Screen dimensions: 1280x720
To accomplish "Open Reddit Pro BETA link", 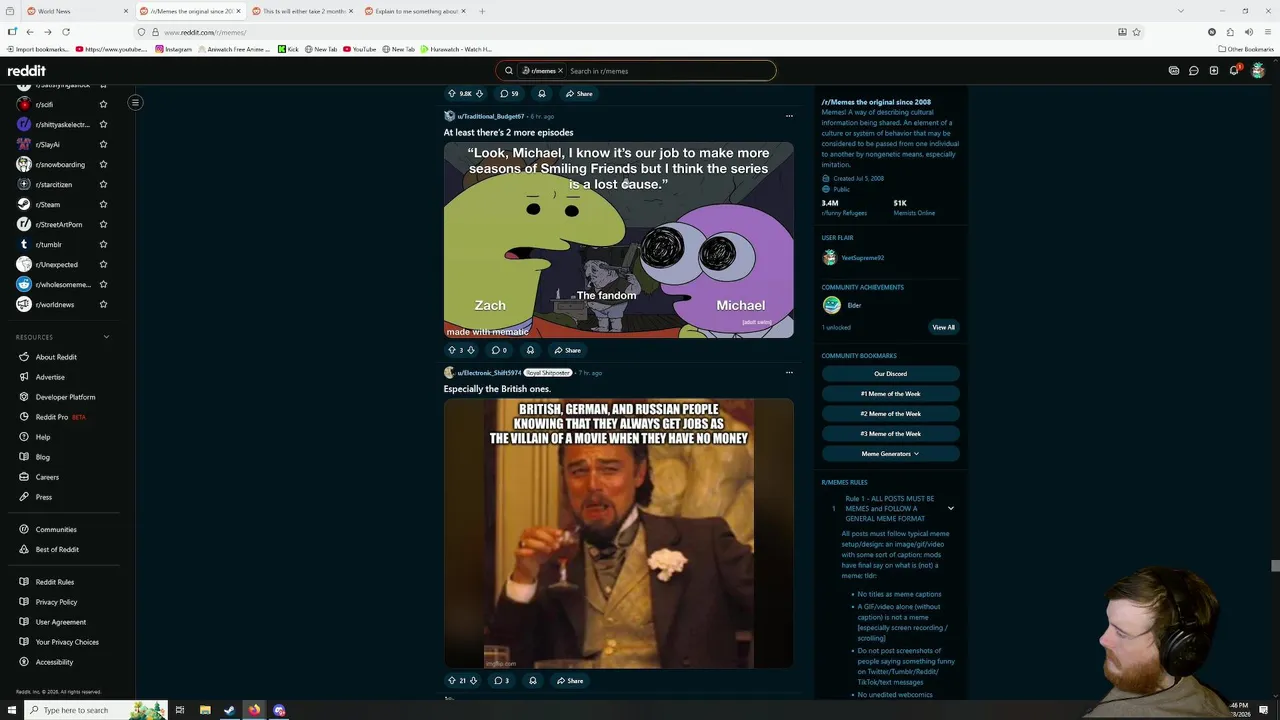I will [52, 417].
